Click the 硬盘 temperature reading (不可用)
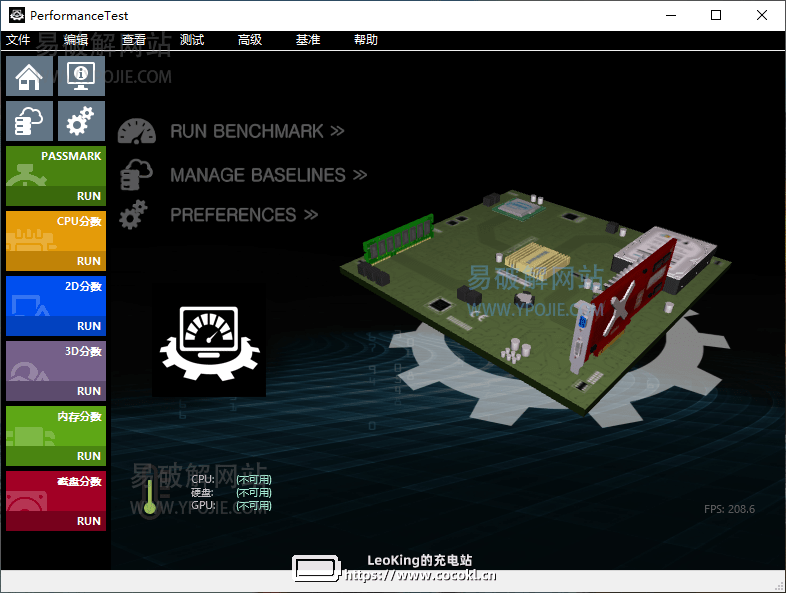 click(x=254, y=493)
